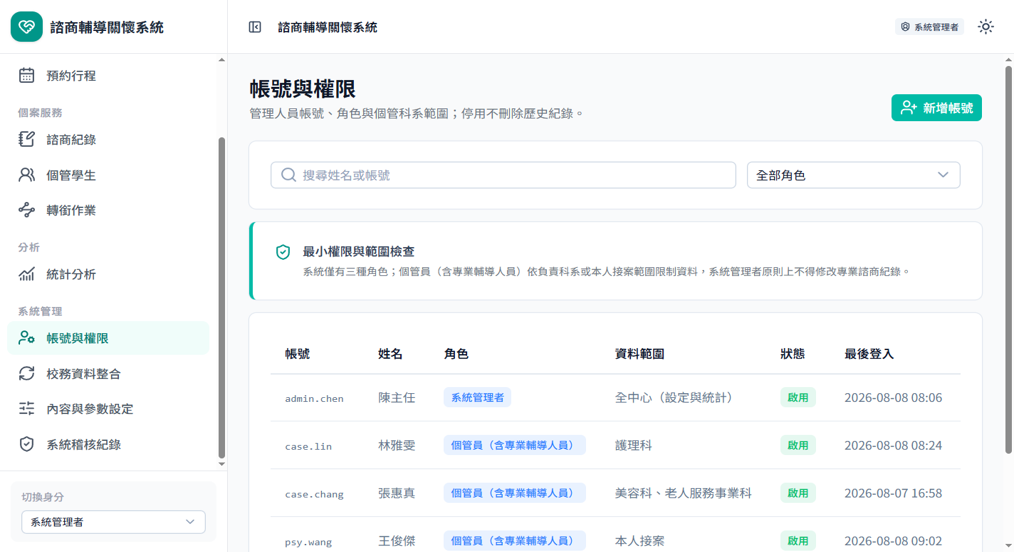
Task: Click 啟用 status in case.lin row
Action: 797,445
